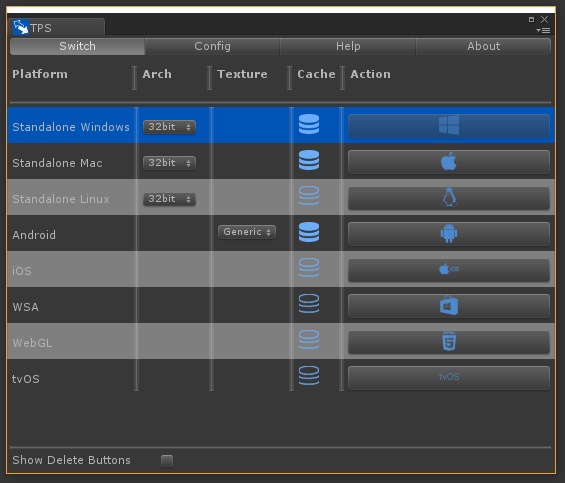
Task: Open Android Generic texture dropdown
Action: point(247,232)
